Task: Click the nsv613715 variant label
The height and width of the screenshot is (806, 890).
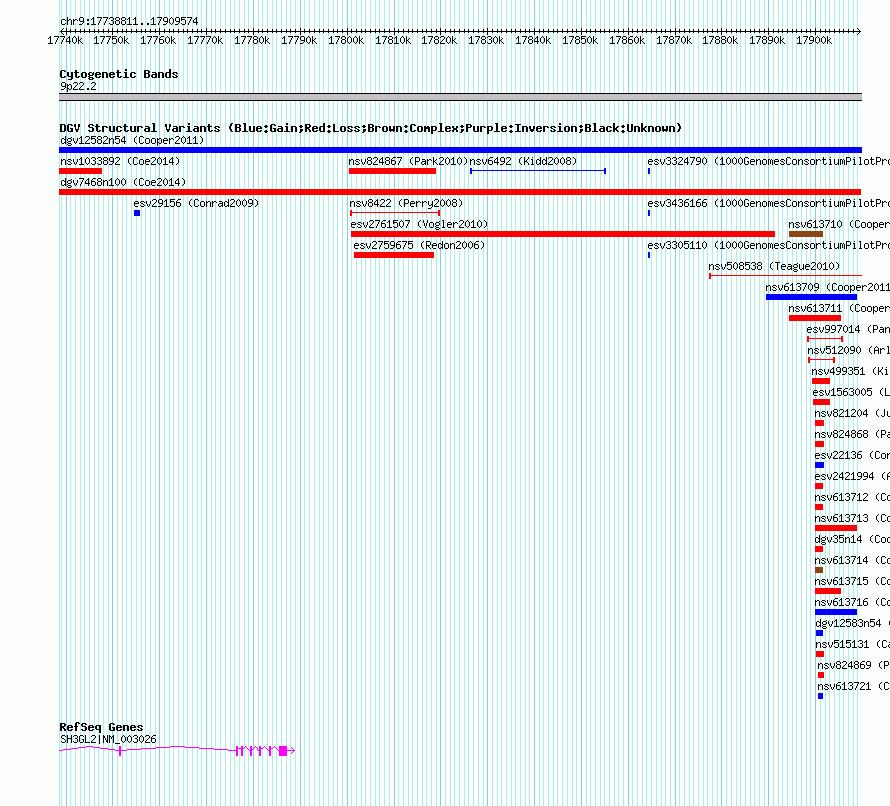Action: click(852, 581)
